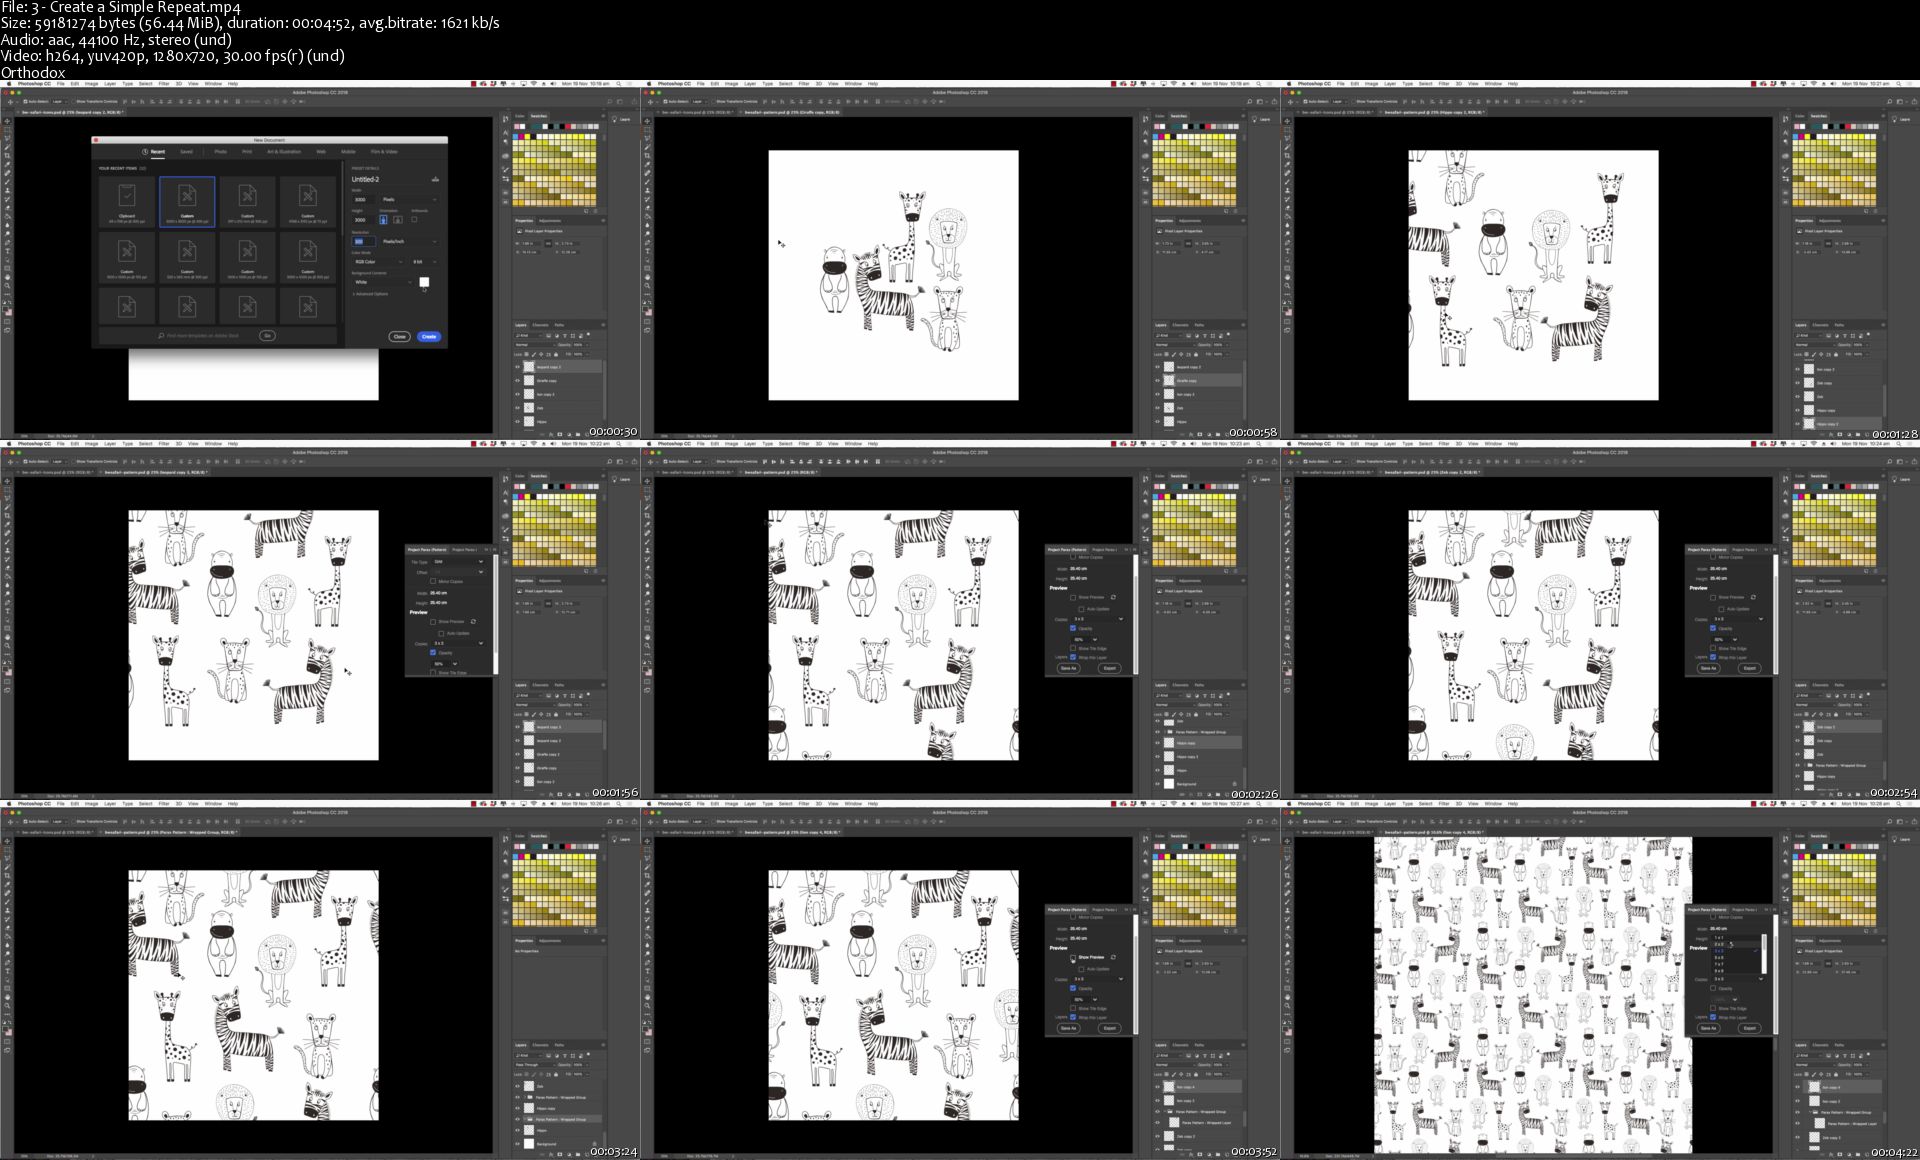The image size is (1920, 1160).
Task: Check the Artboards checkbox in New Document dialog
Action: (414, 219)
